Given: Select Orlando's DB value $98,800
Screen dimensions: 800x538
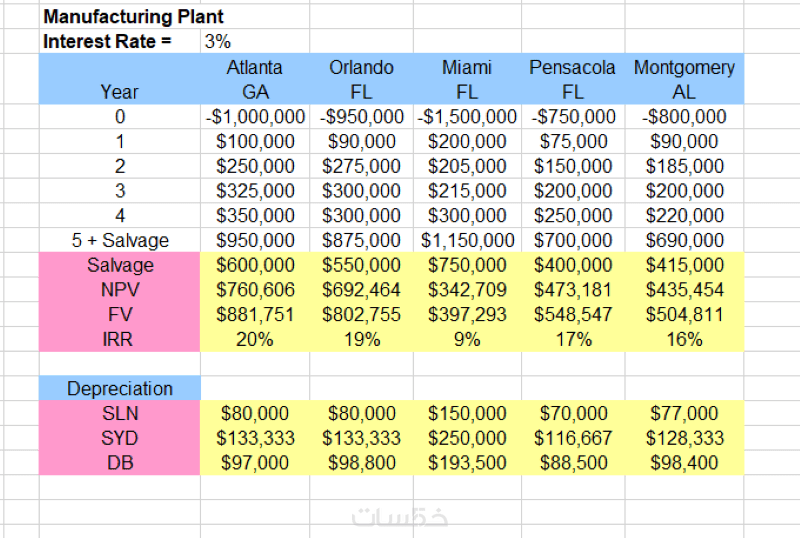Looking at the screenshot, I should click(x=361, y=463).
